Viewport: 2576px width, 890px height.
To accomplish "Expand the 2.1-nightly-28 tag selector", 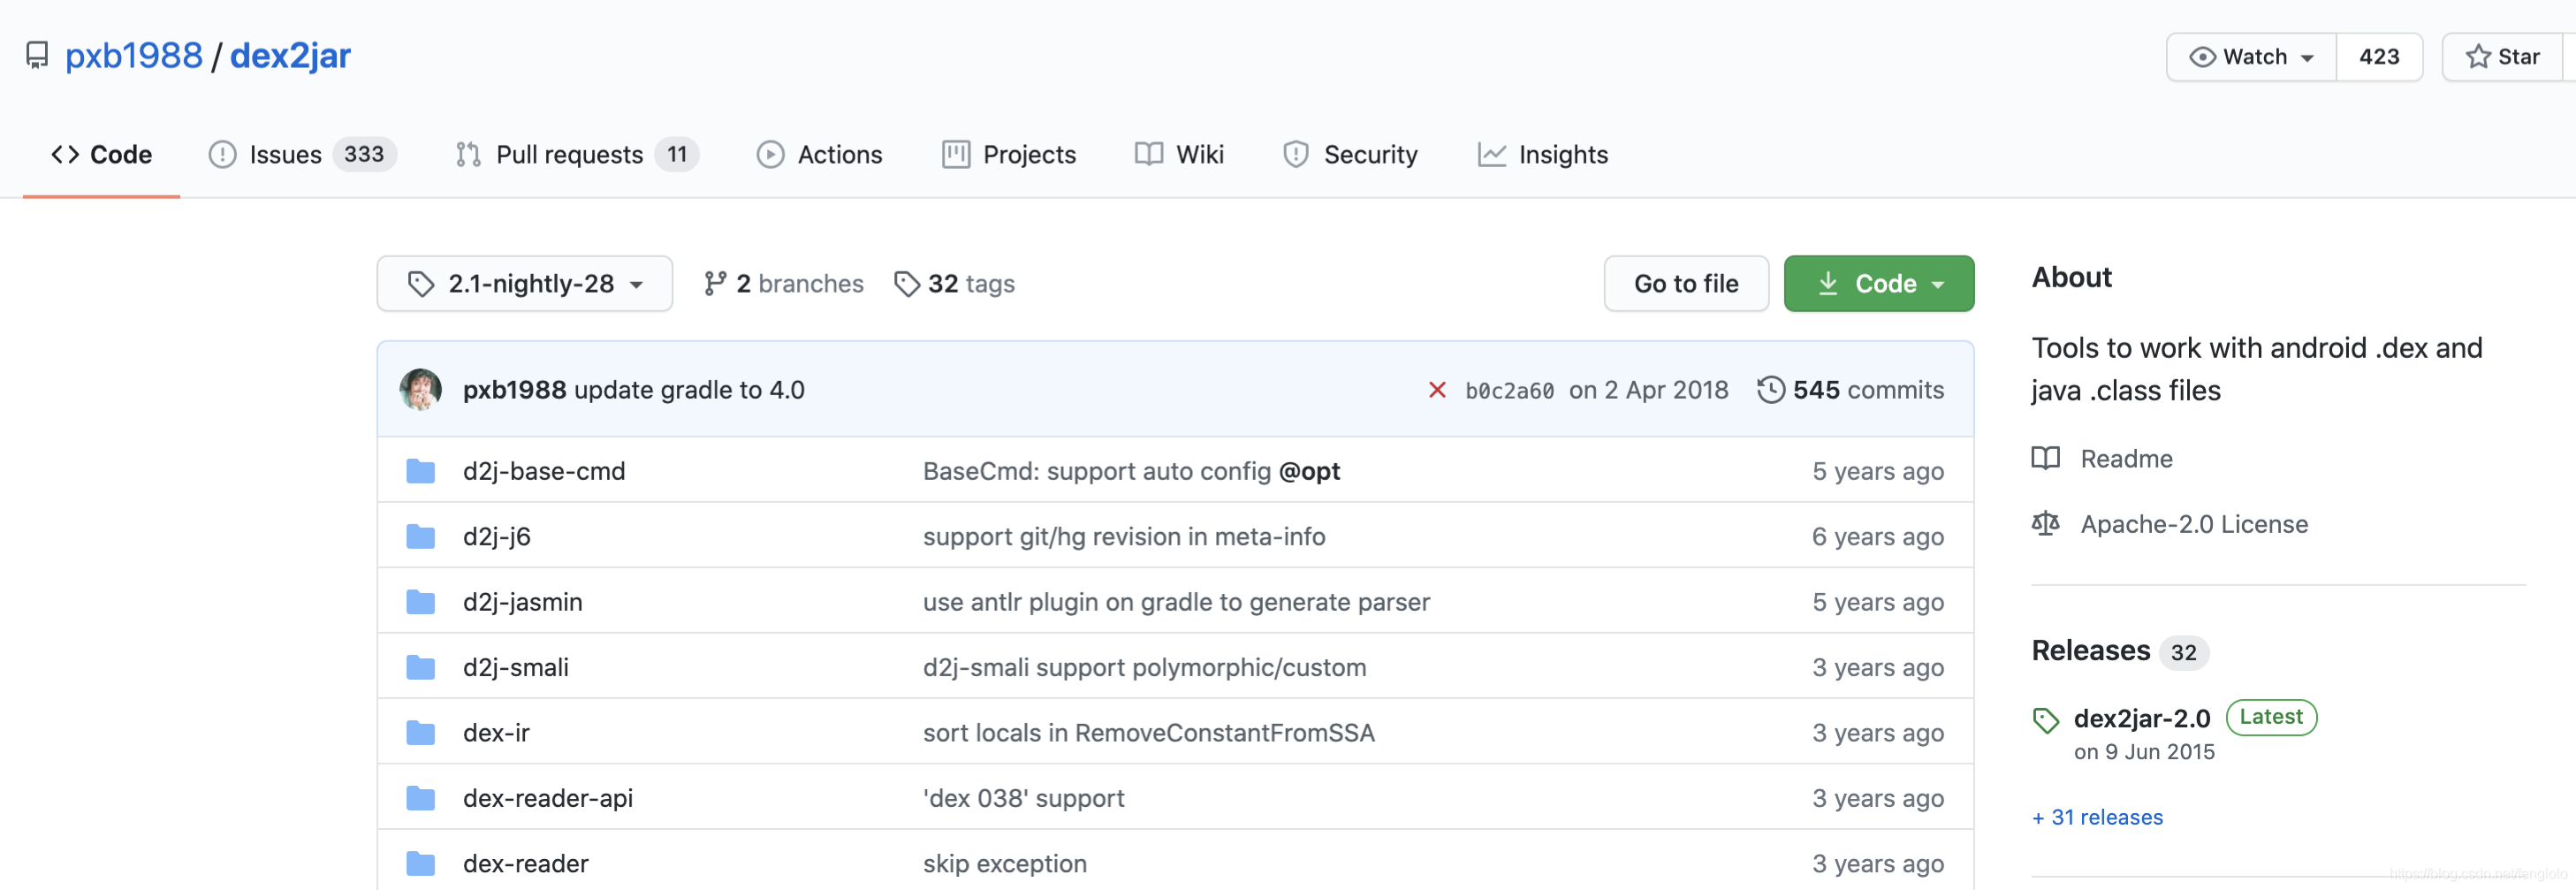I will coord(524,284).
